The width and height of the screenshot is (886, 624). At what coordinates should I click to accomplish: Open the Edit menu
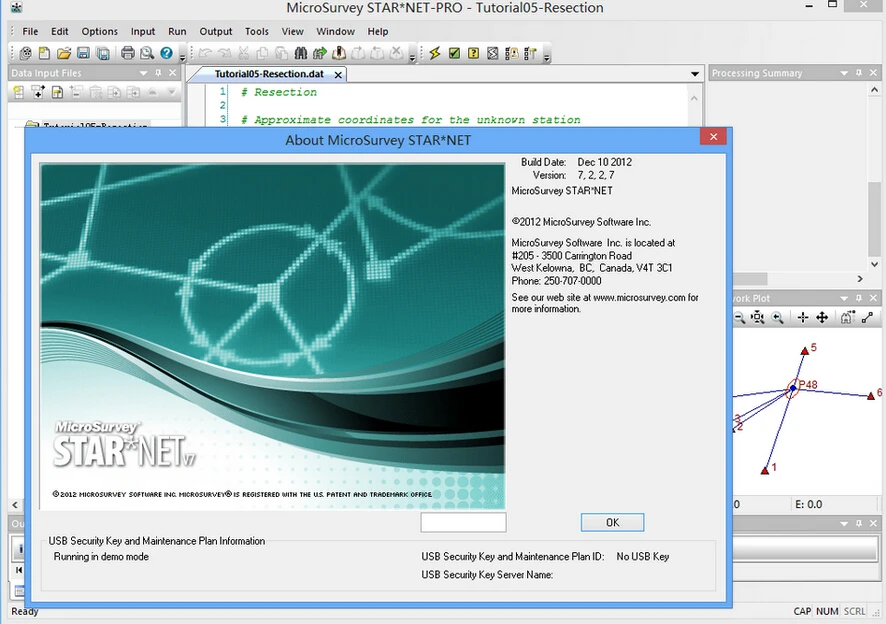pyautogui.click(x=59, y=32)
